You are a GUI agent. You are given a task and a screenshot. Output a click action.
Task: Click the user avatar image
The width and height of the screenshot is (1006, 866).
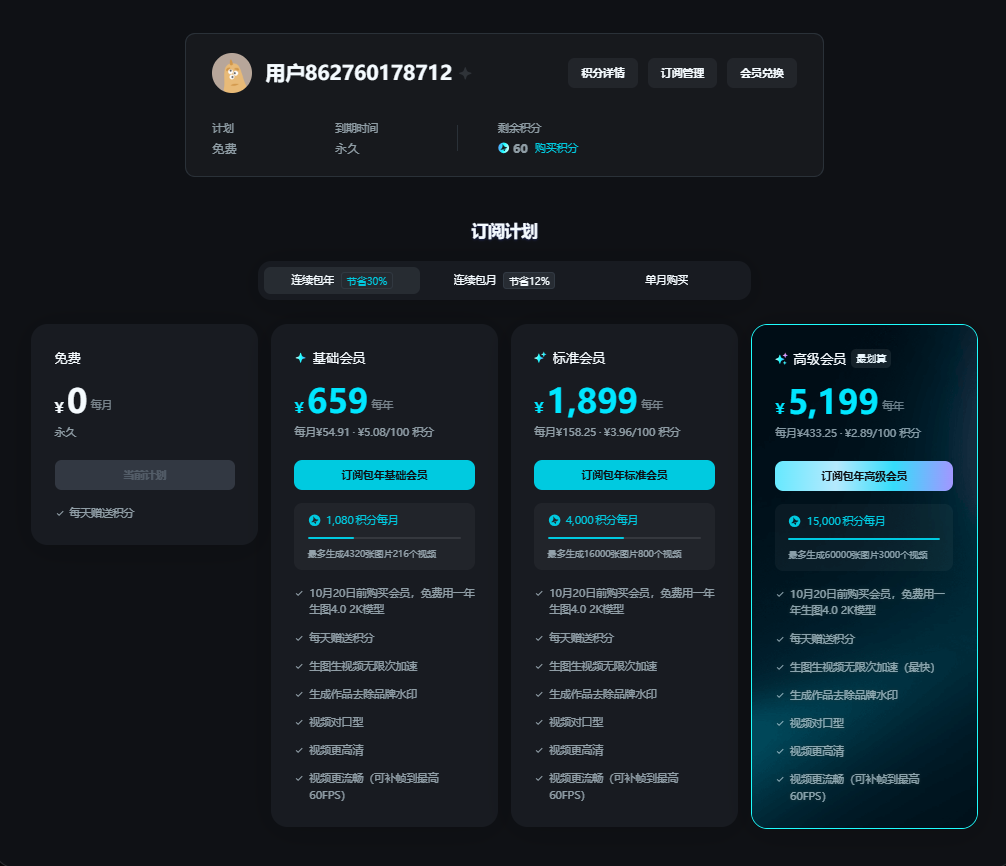(232, 73)
